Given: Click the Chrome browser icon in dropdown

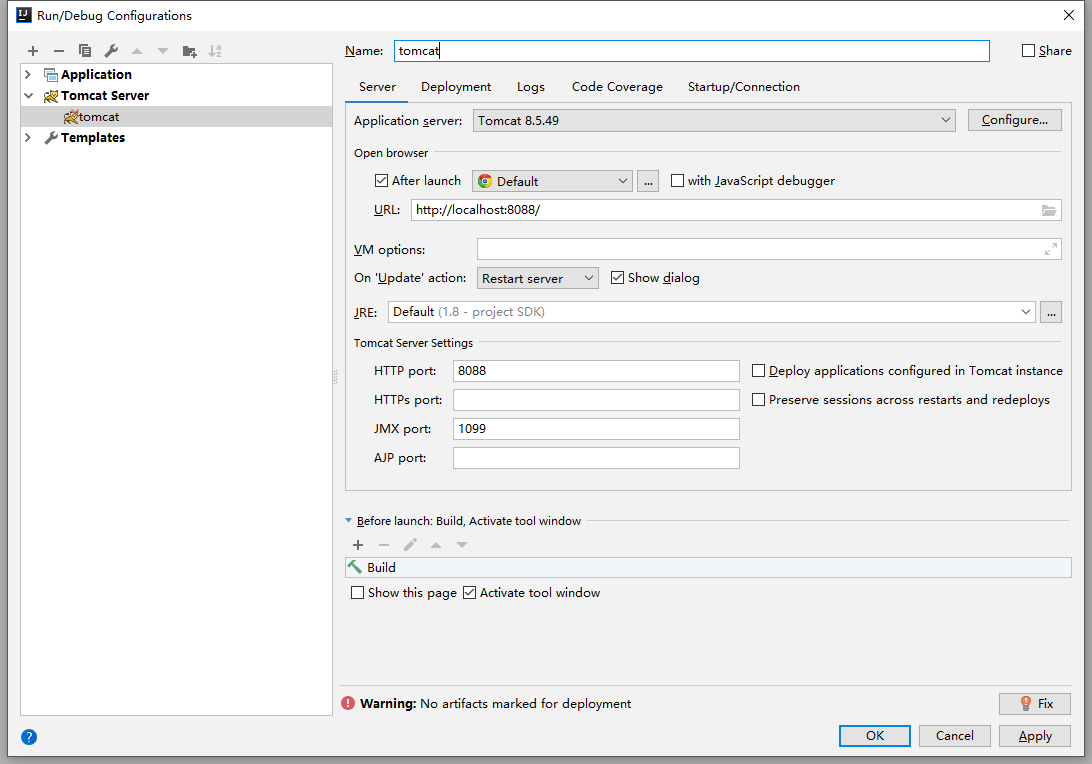Looking at the screenshot, I should pyautogui.click(x=485, y=181).
